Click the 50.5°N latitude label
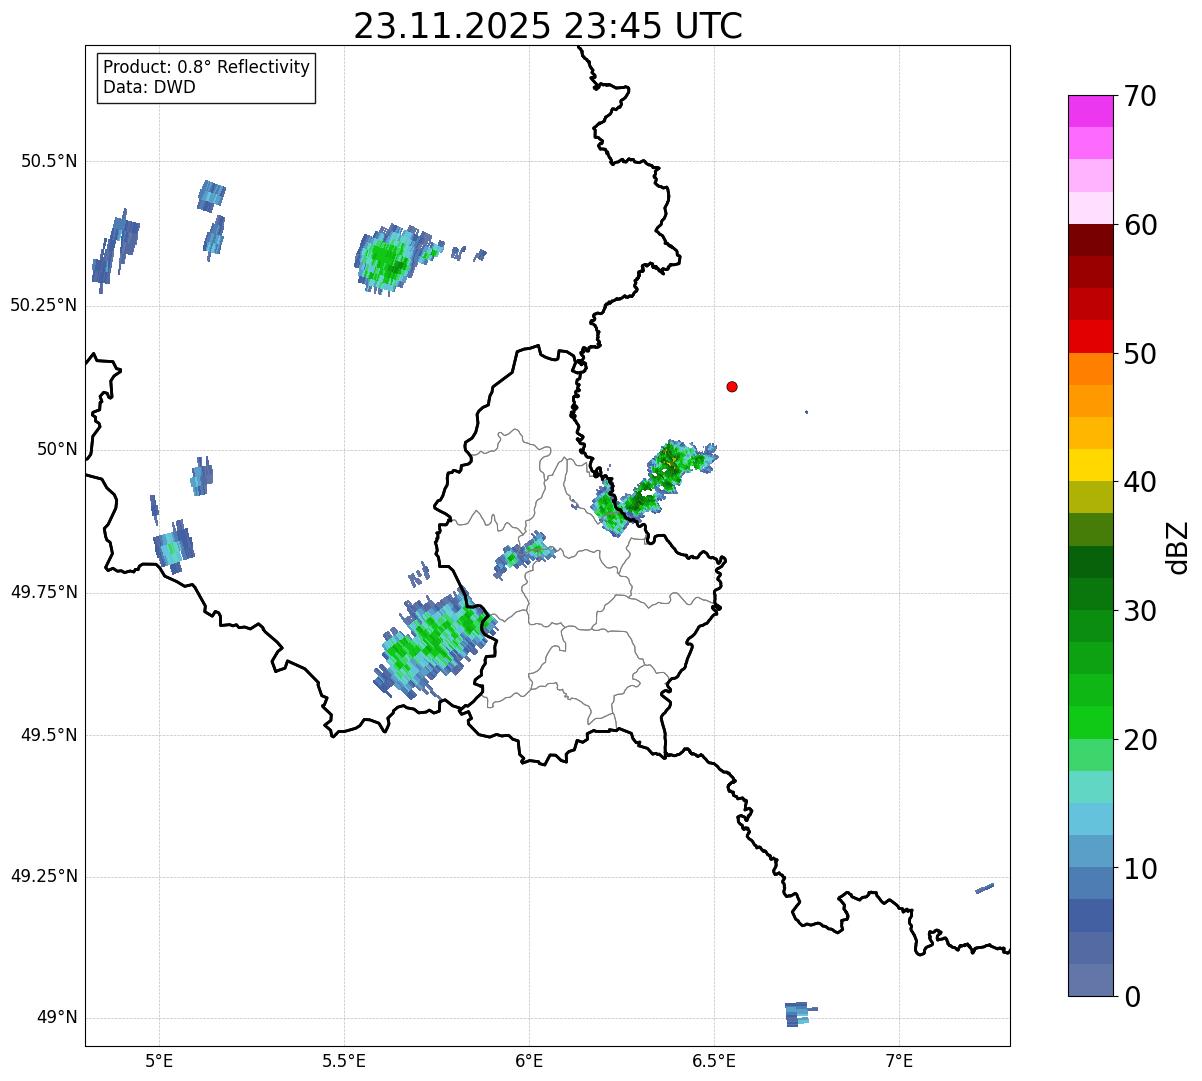 pyautogui.click(x=49, y=161)
